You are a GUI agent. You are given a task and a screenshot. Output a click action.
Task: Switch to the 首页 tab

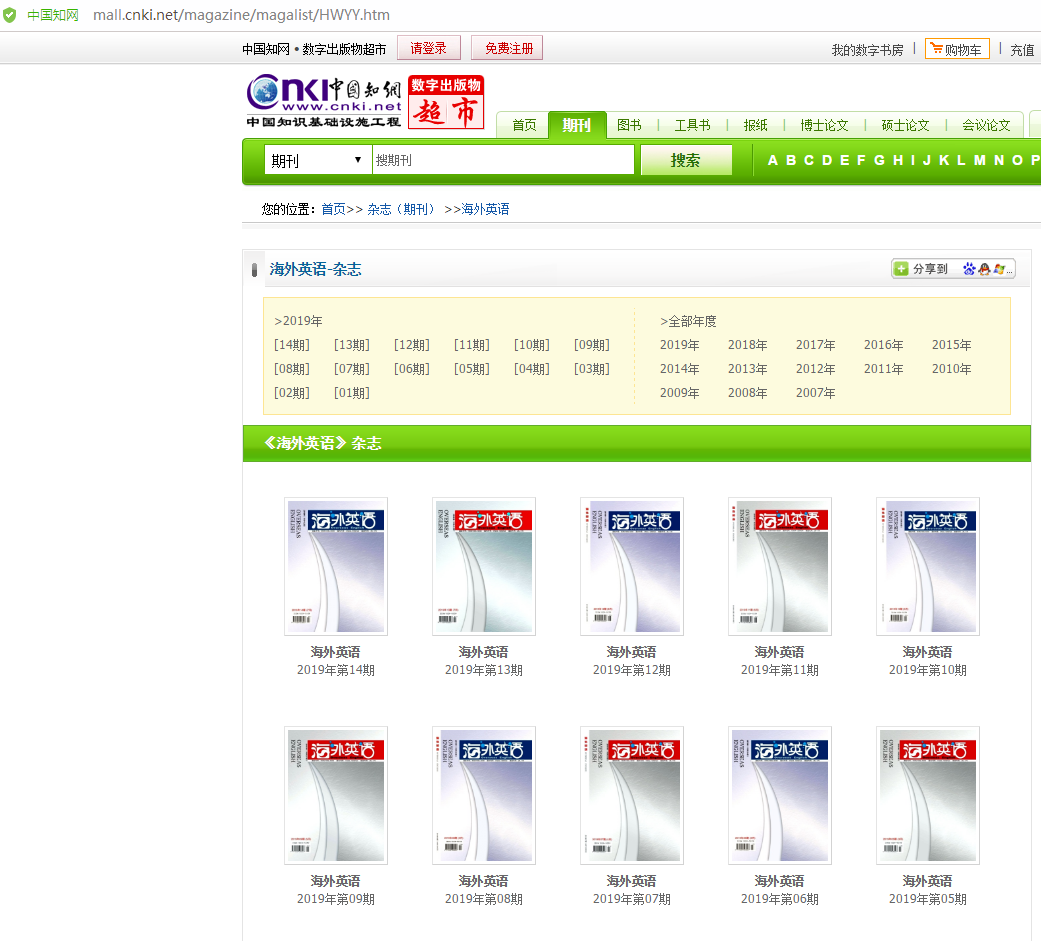524,125
